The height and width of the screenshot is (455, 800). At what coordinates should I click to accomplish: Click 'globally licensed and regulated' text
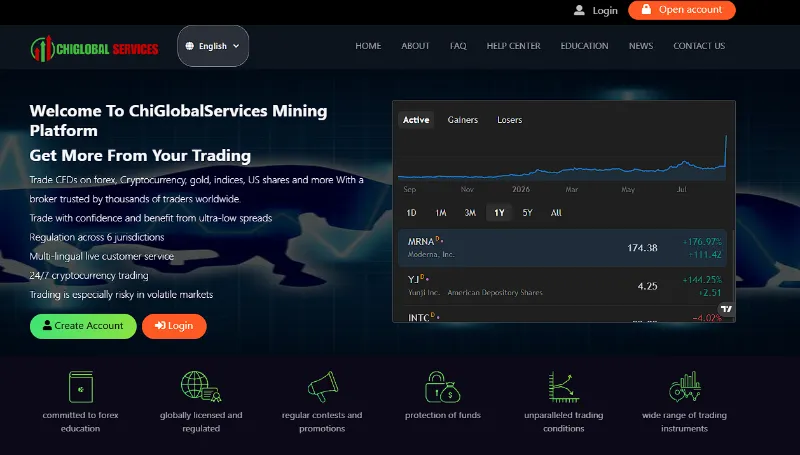201,422
